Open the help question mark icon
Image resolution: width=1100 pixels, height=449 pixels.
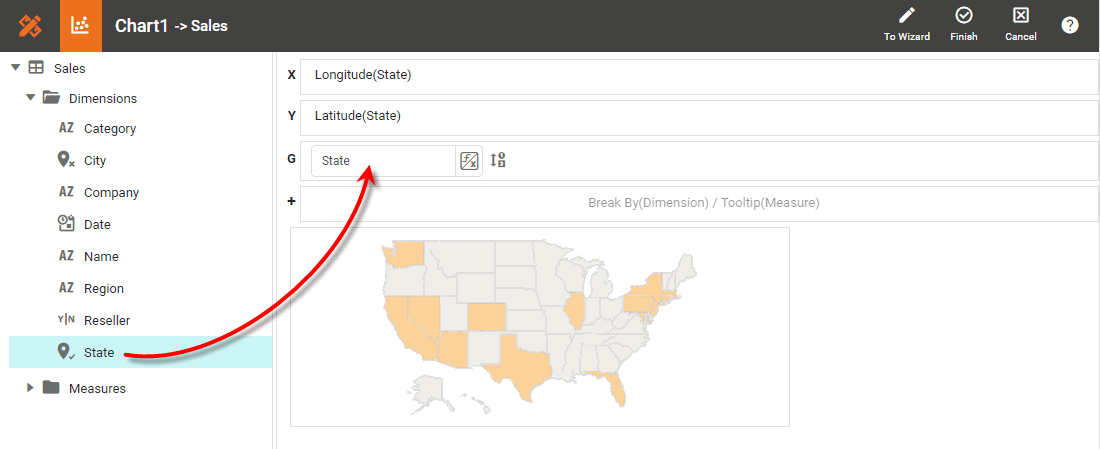tap(1070, 26)
